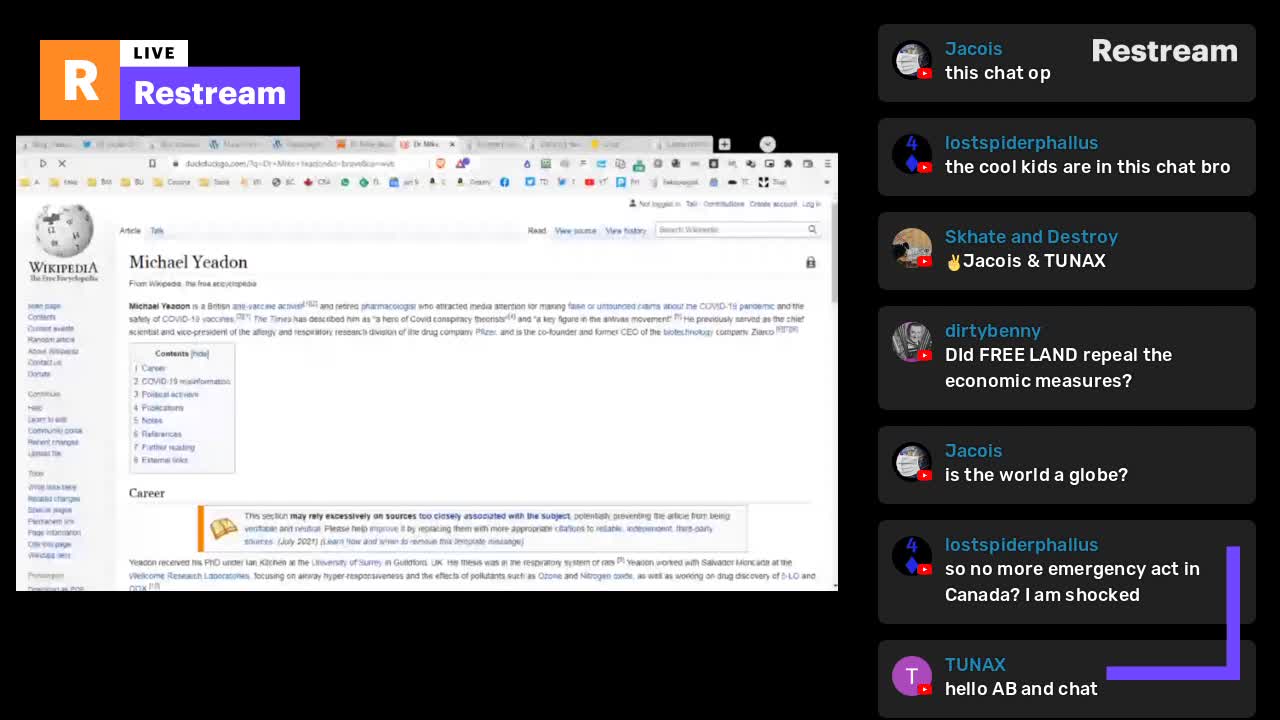Screen dimensions: 1280x720
Task: Click the Donate sidebar link
Action: pos(39,374)
